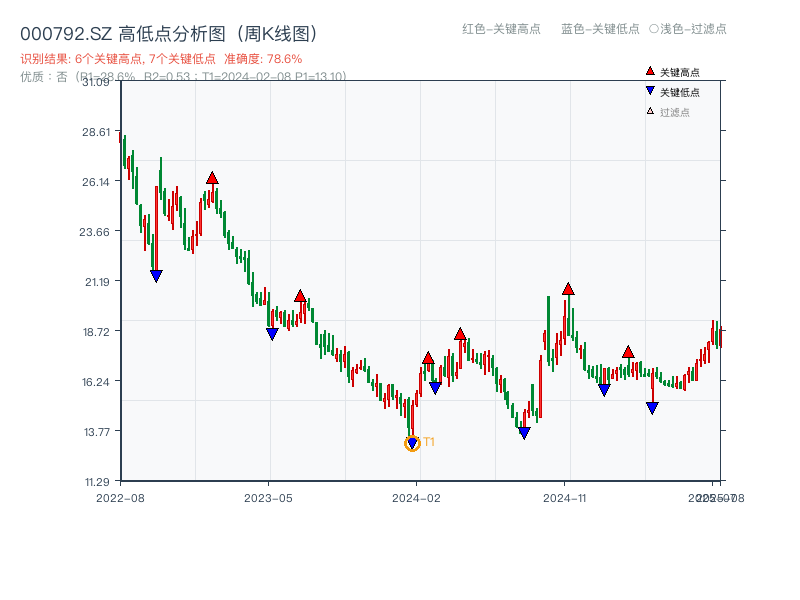Click the key high triangle at the 2024-11 spike
This screenshot has width=800, height=600.
pos(568,289)
